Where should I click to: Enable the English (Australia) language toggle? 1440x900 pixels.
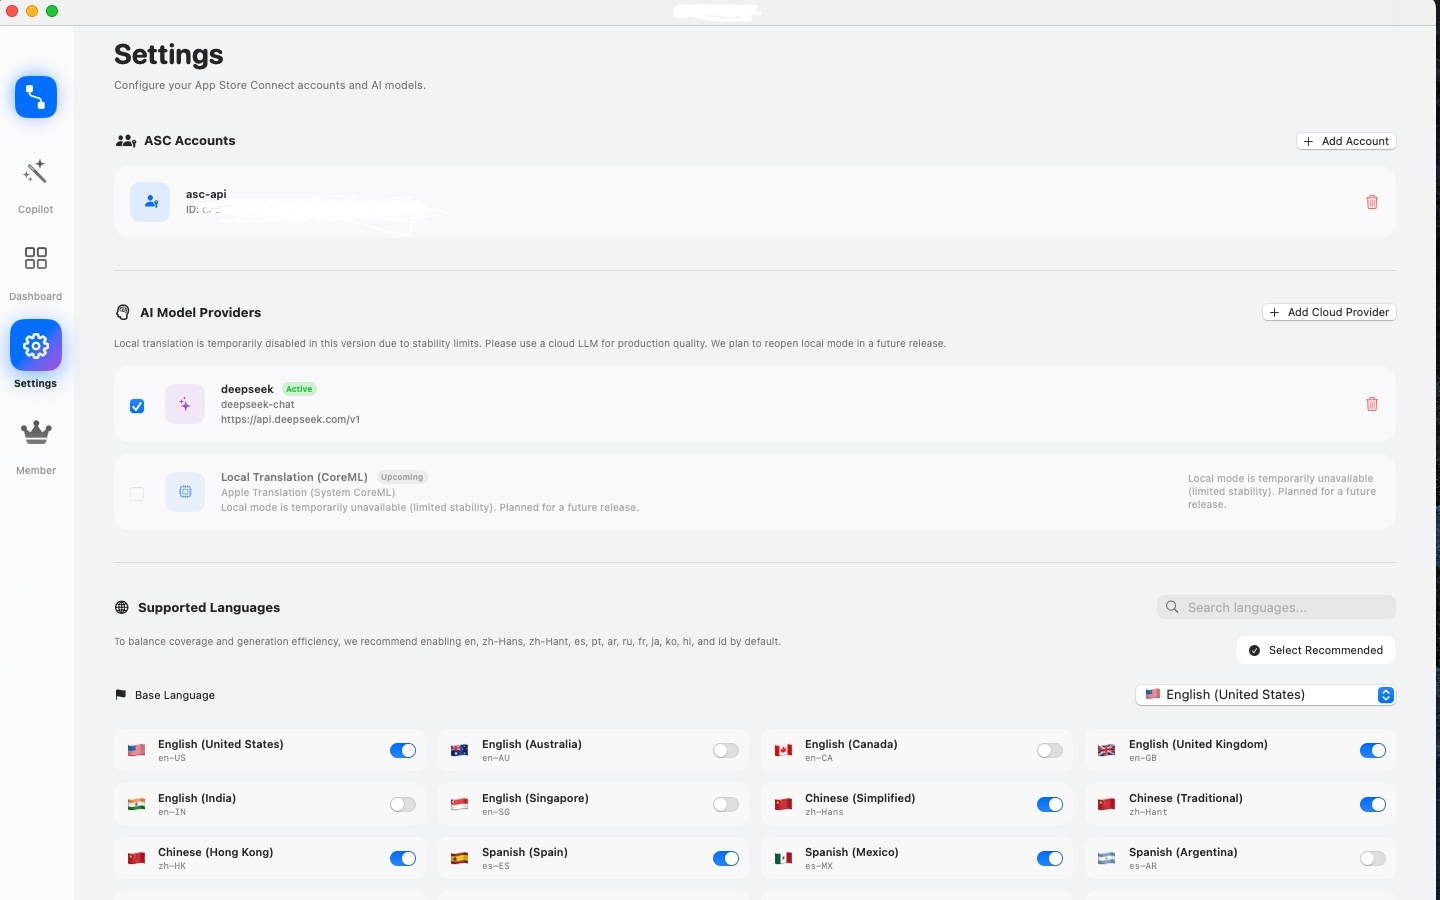click(725, 750)
